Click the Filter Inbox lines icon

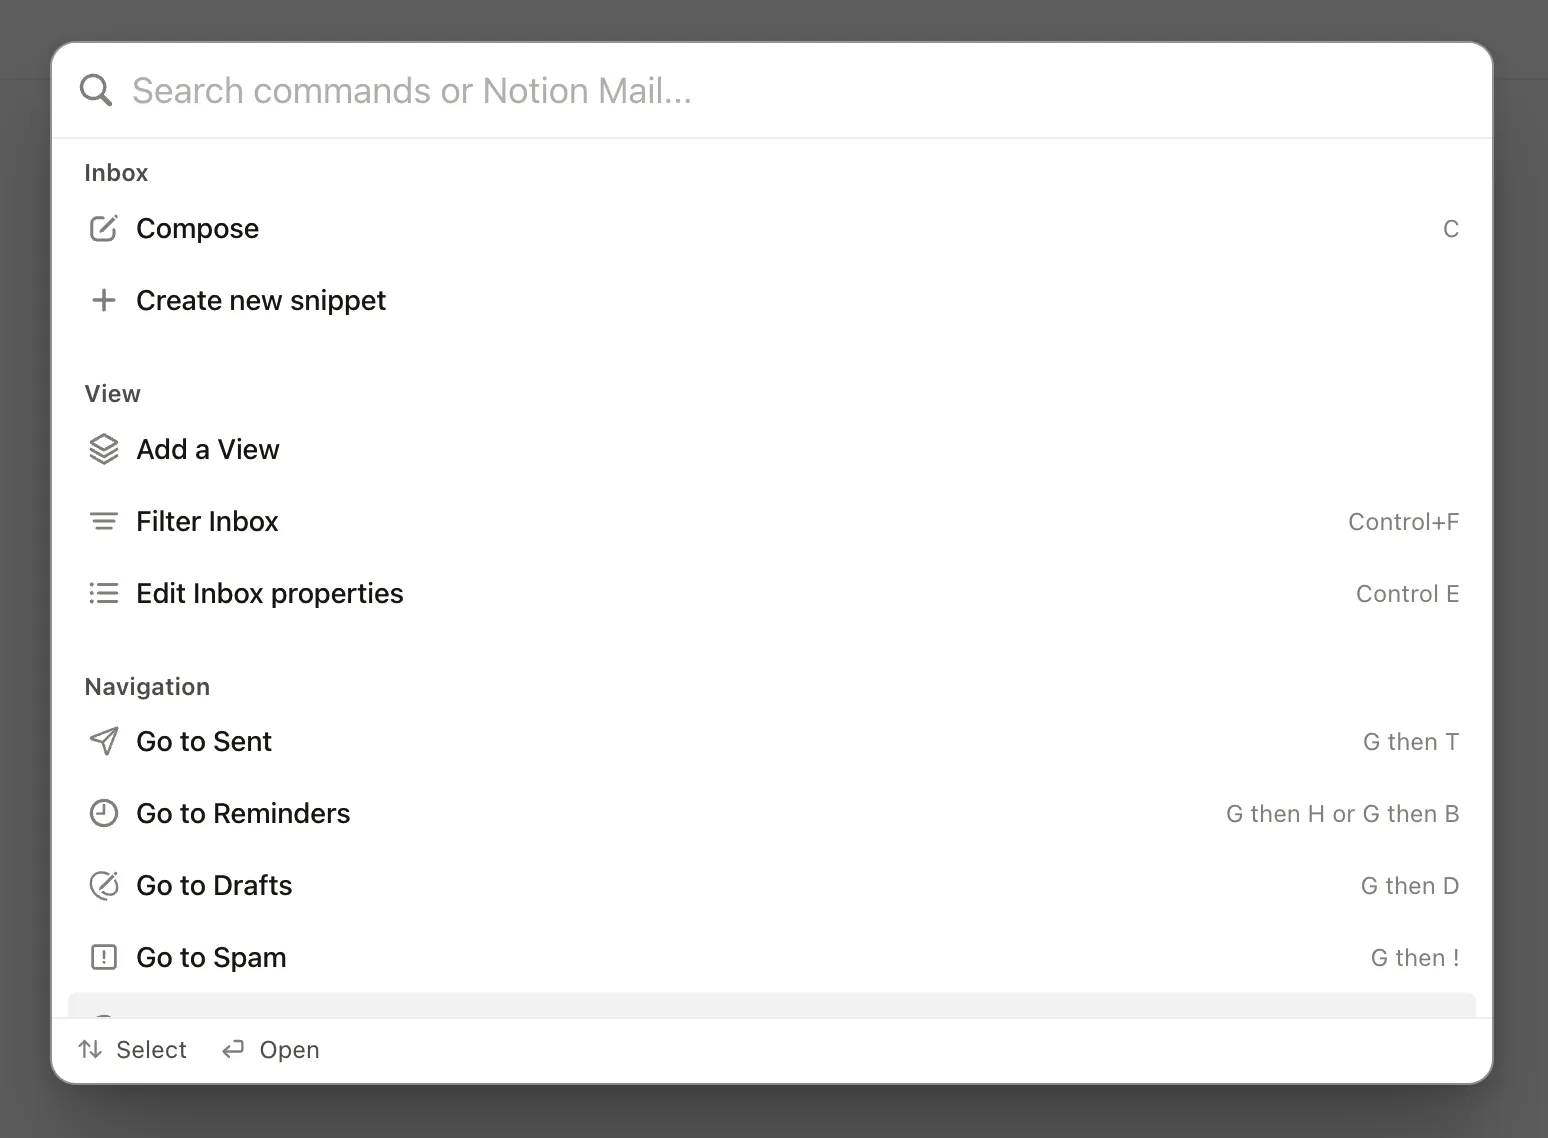(104, 521)
